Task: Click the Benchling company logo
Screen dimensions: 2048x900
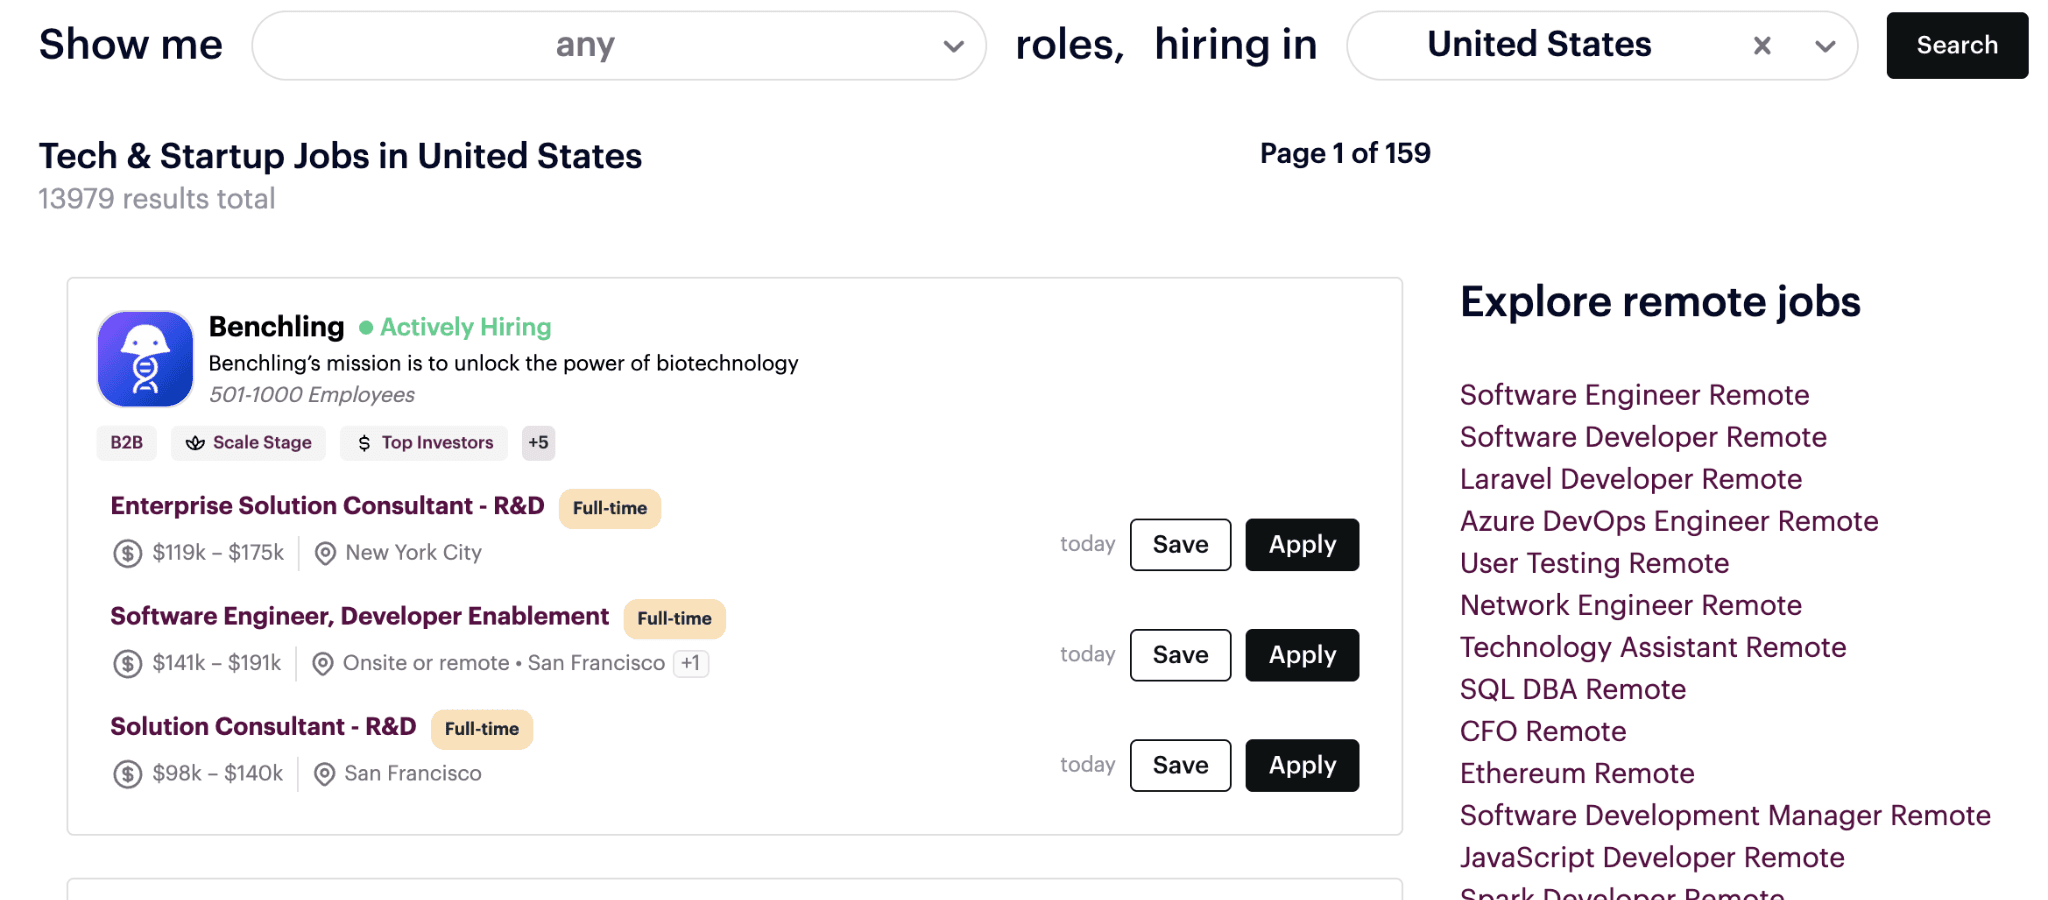Action: point(145,359)
